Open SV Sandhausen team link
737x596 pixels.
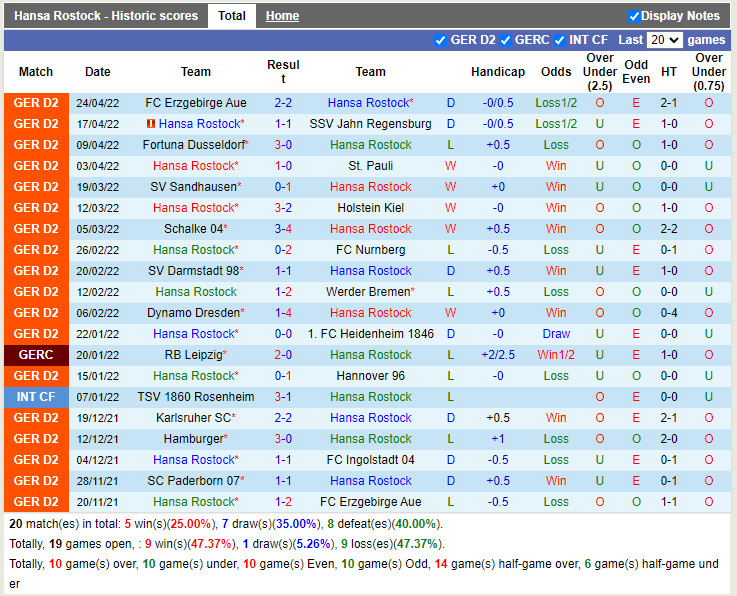[x=193, y=187]
